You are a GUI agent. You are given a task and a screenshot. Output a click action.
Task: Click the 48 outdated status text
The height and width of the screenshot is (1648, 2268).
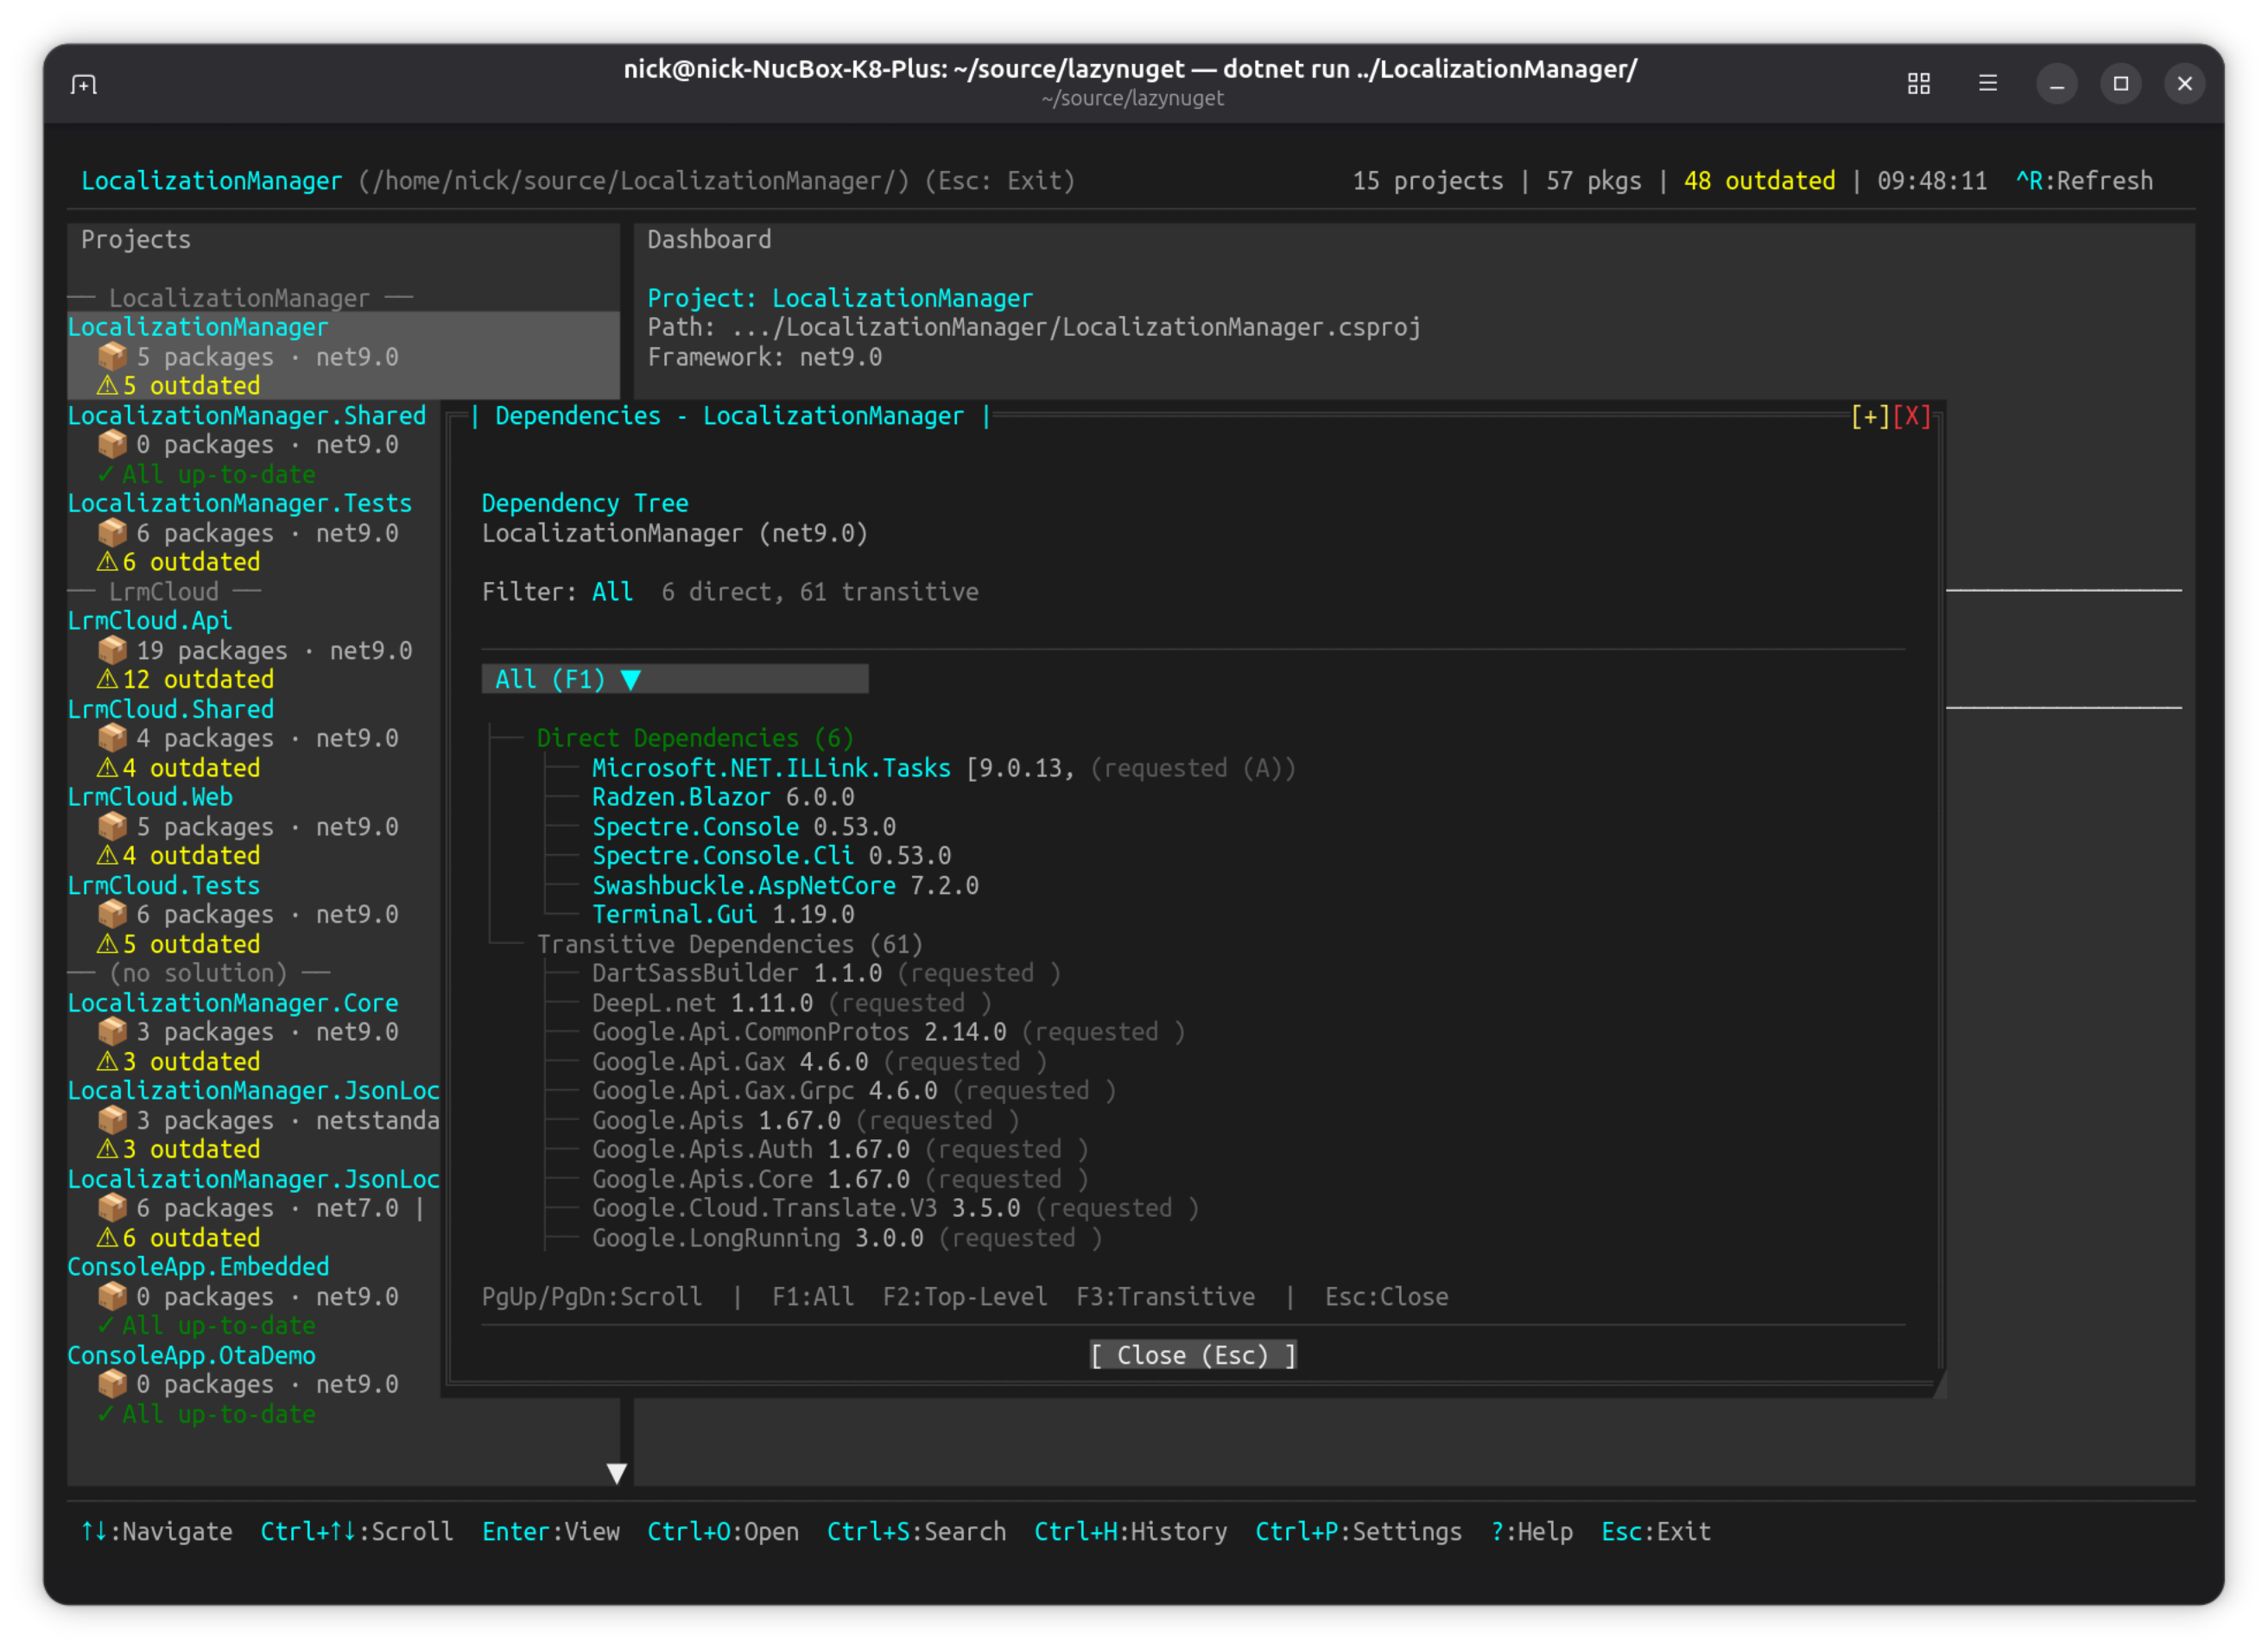[1759, 181]
